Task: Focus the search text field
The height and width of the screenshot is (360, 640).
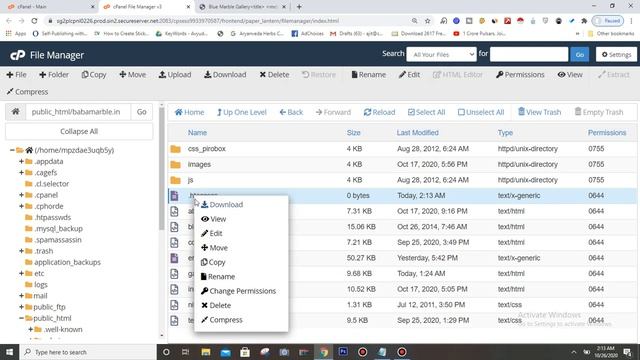Action: [529, 54]
